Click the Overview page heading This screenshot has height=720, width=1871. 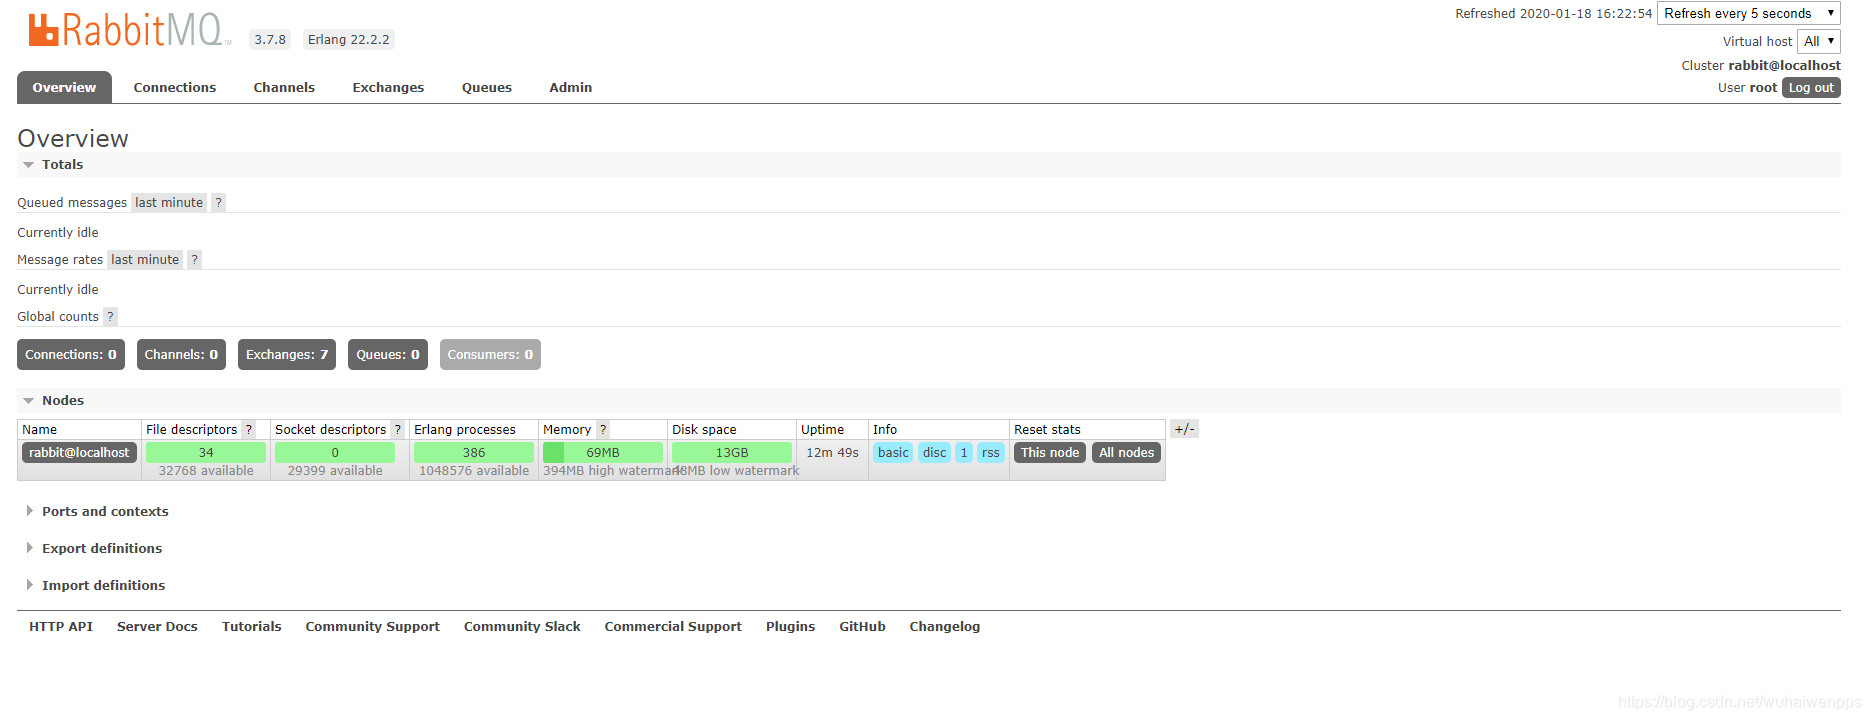pyautogui.click(x=73, y=138)
